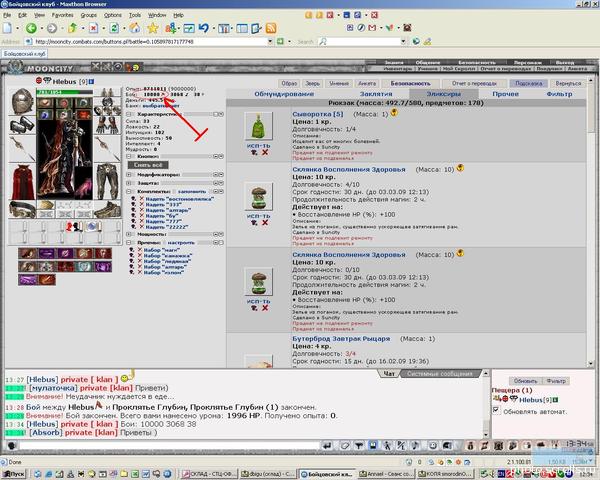Switch to Системные сообщения chat tab
The image size is (600, 480).
440,374
